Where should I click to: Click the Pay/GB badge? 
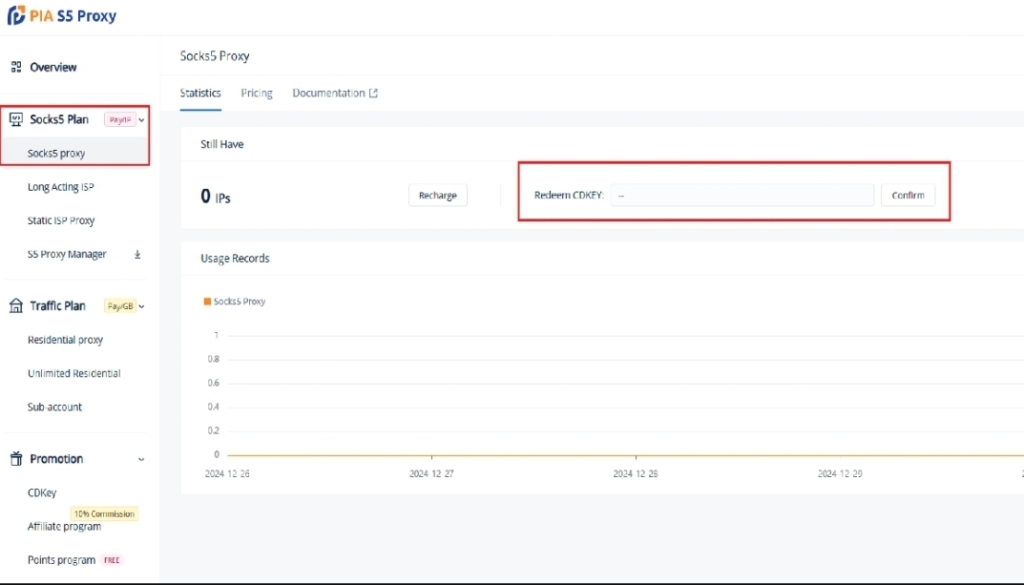pyautogui.click(x=120, y=306)
